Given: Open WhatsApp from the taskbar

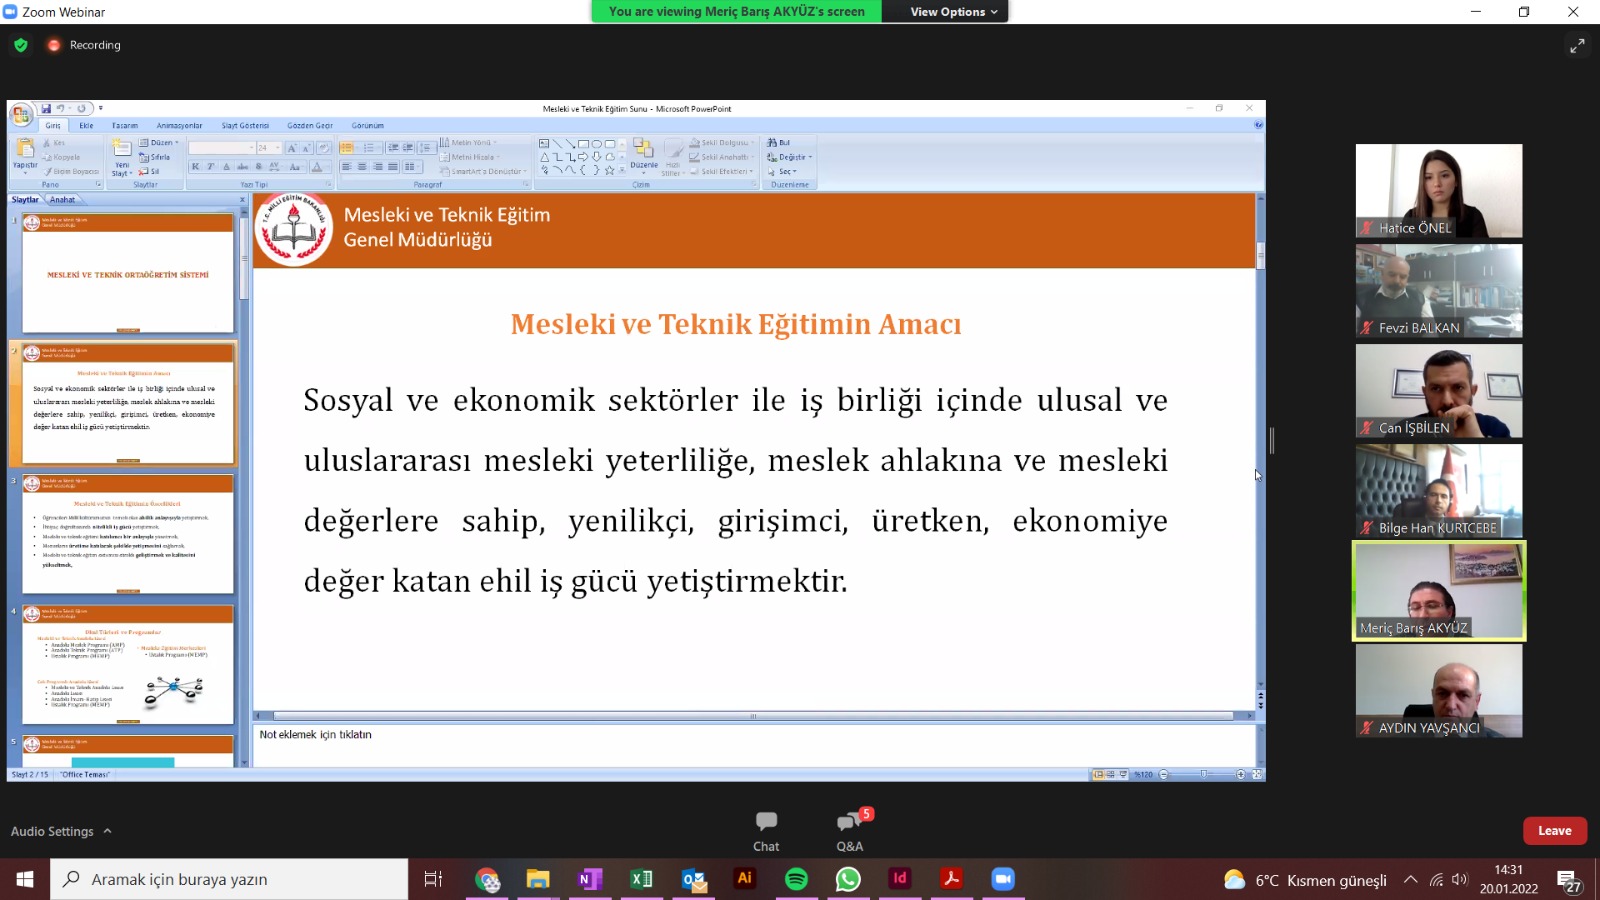Looking at the screenshot, I should [848, 879].
